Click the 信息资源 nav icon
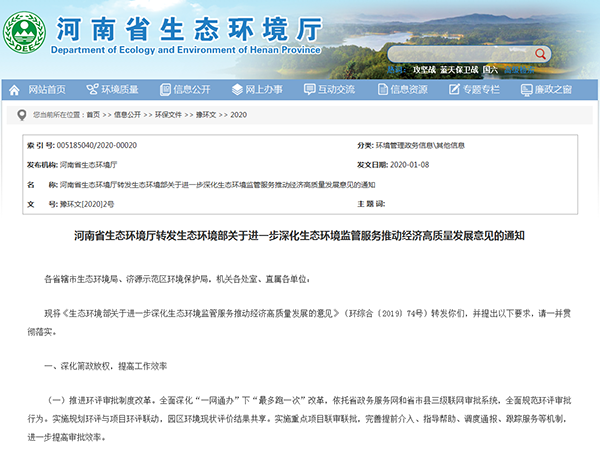600x454 pixels. [x=380, y=89]
